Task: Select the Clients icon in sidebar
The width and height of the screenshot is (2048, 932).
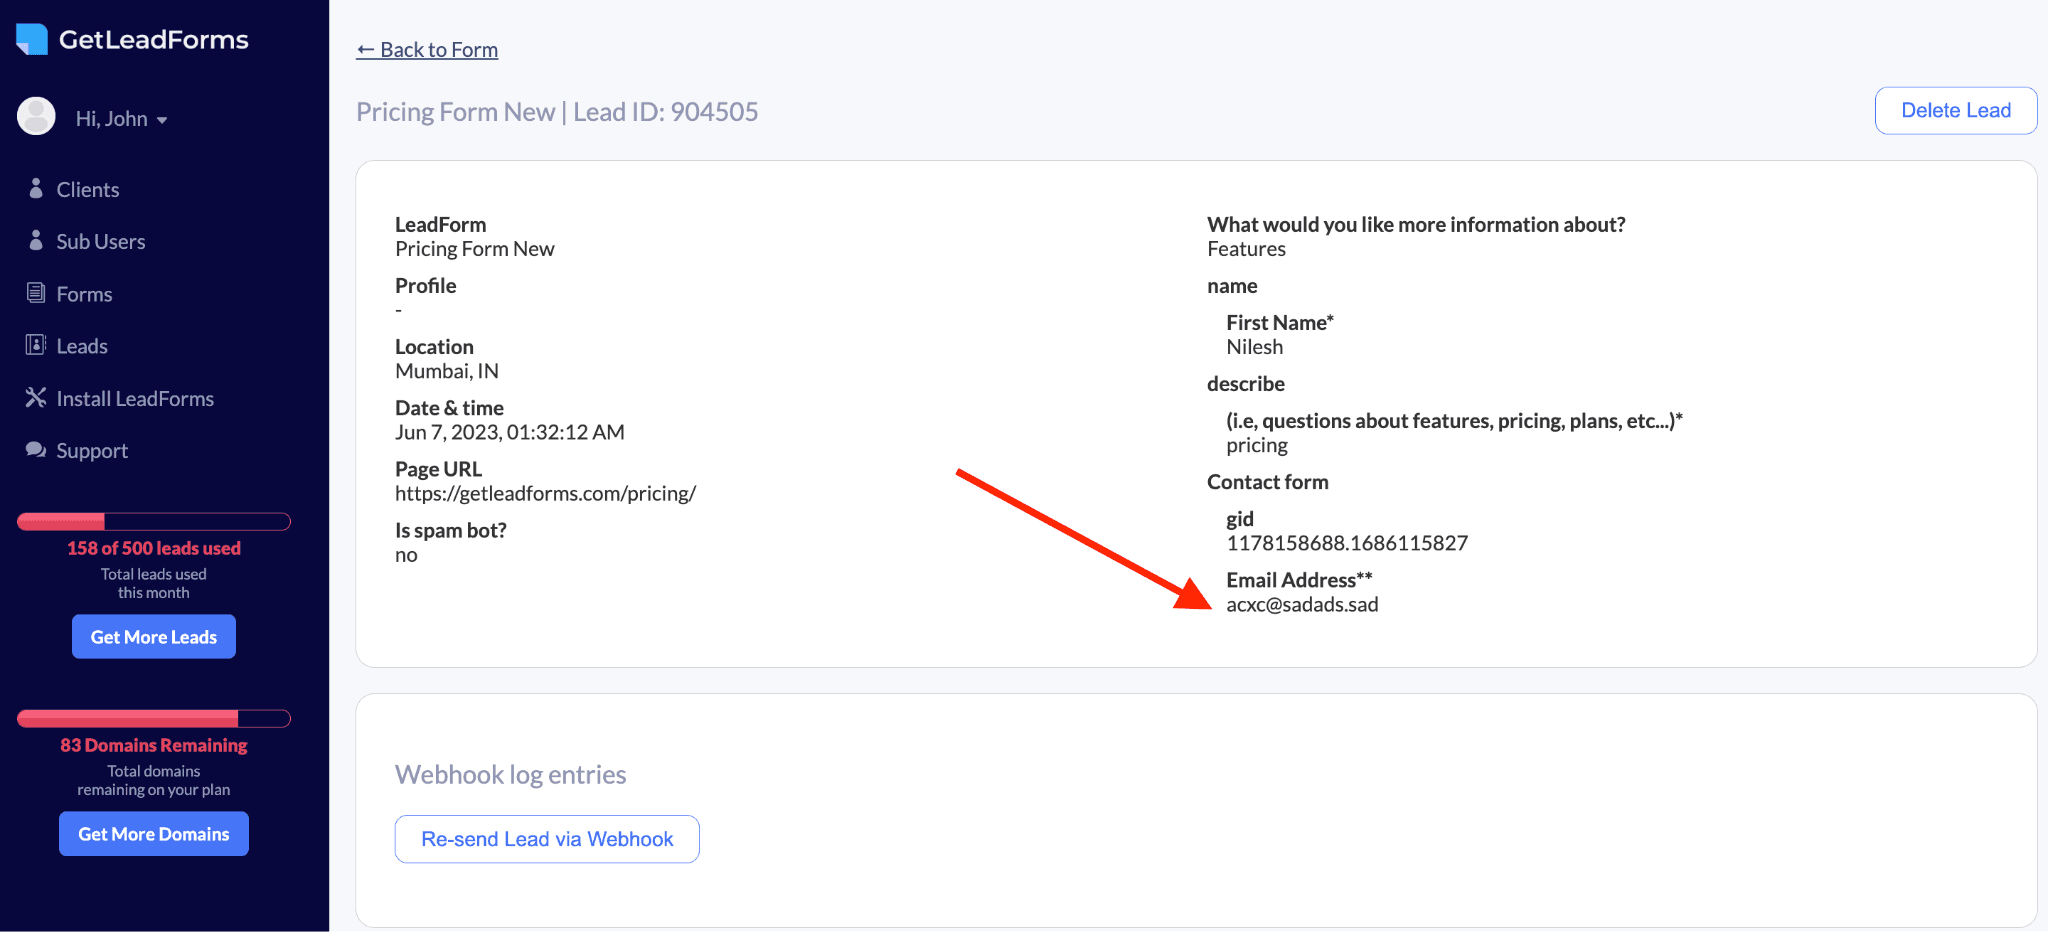Action: pos(36,188)
